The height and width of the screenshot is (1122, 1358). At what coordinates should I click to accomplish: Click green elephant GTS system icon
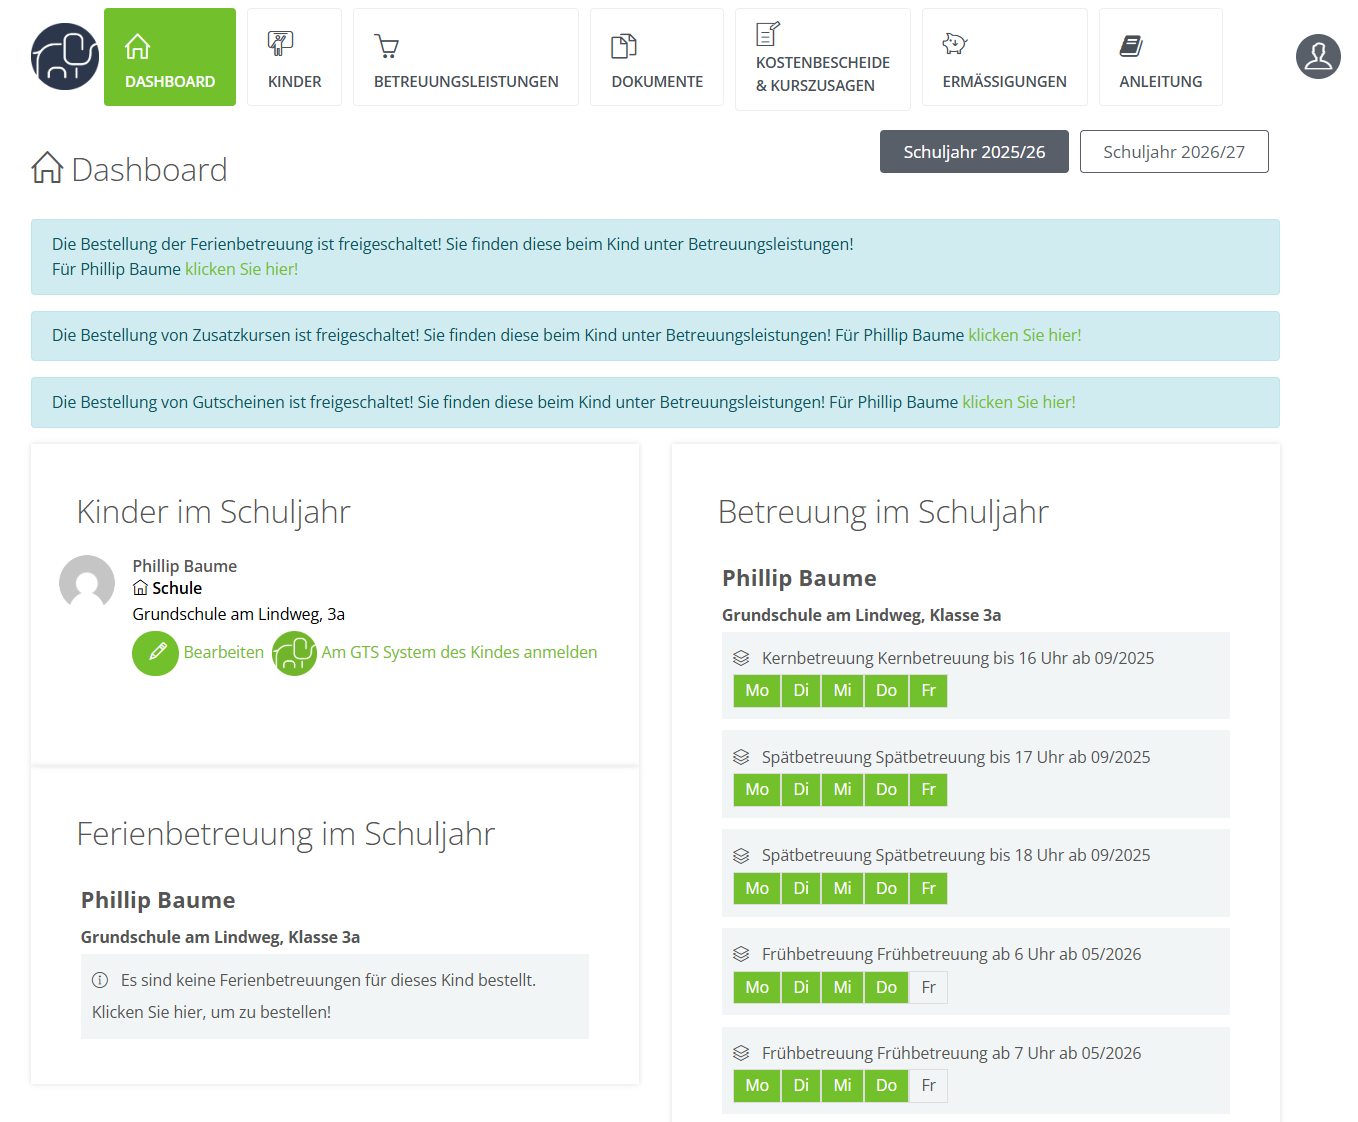click(x=294, y=653)
